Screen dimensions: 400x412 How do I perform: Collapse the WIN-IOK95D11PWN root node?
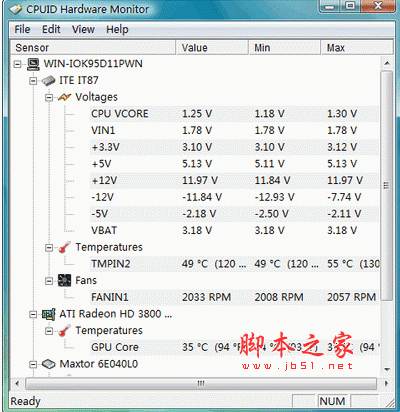click(17, 64)
